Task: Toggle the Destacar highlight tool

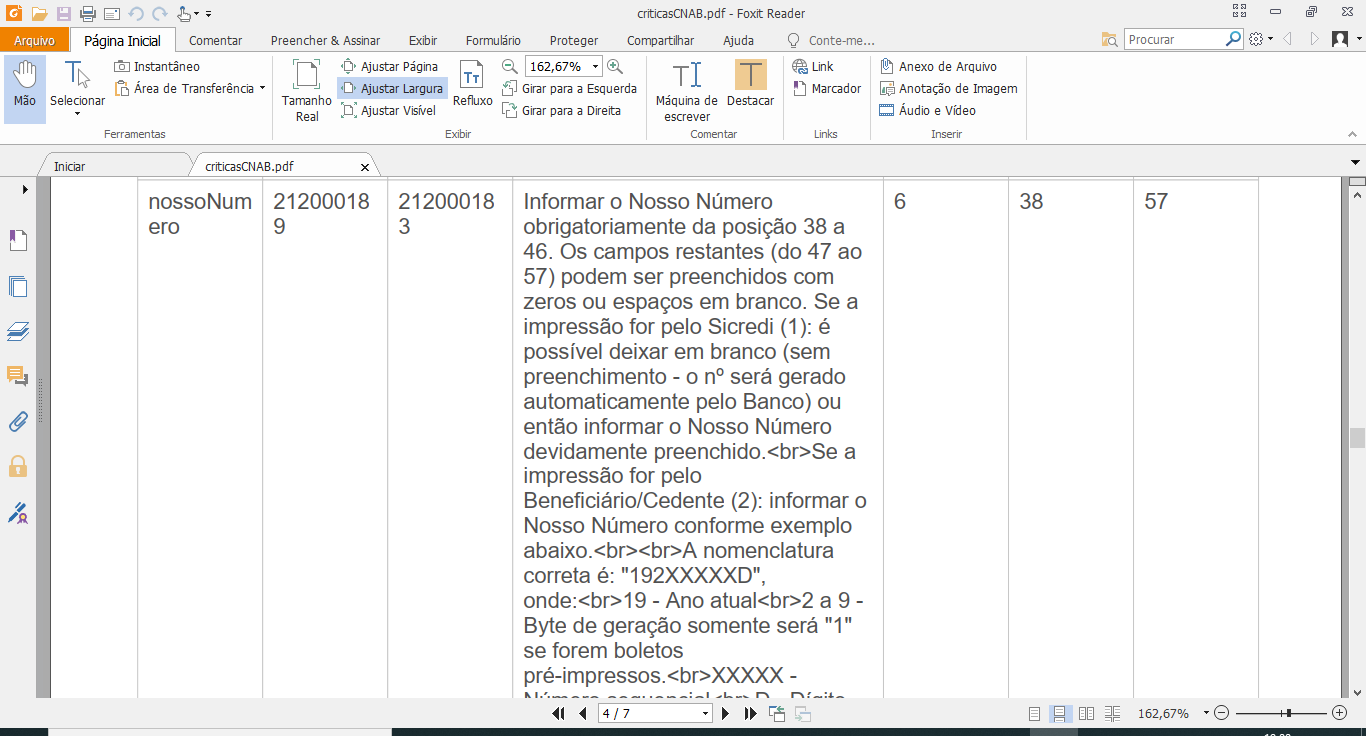Action: [x=750, y=84]
